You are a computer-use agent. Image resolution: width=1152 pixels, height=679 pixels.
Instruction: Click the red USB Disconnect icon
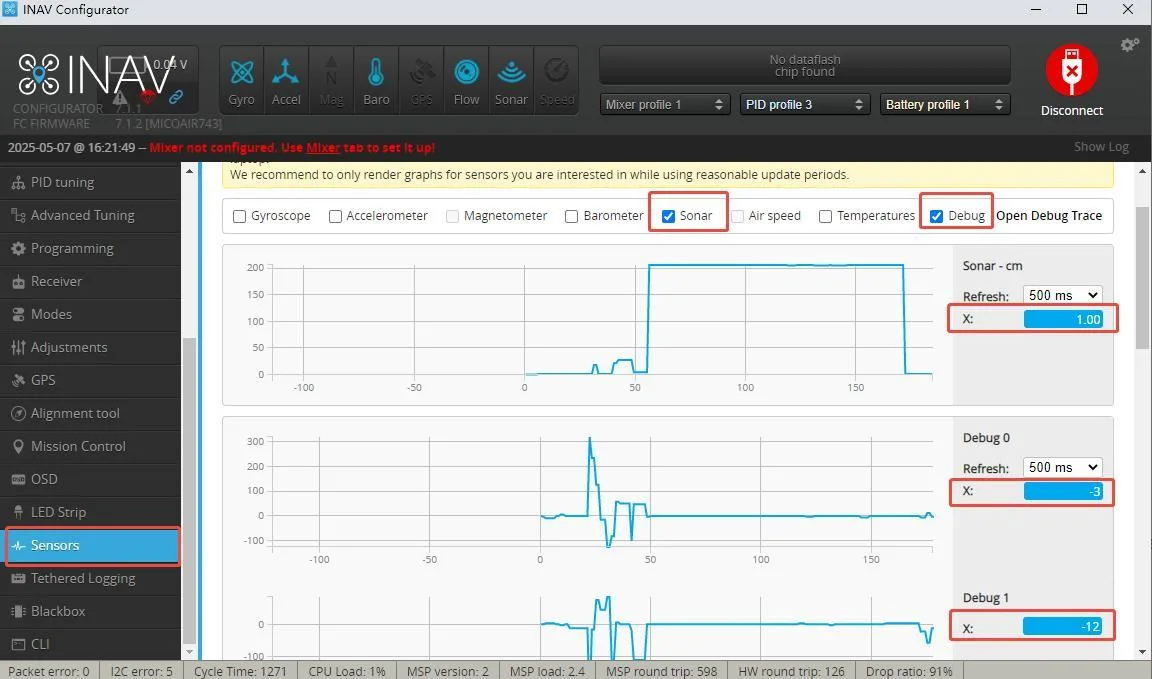coord(1072,70)
